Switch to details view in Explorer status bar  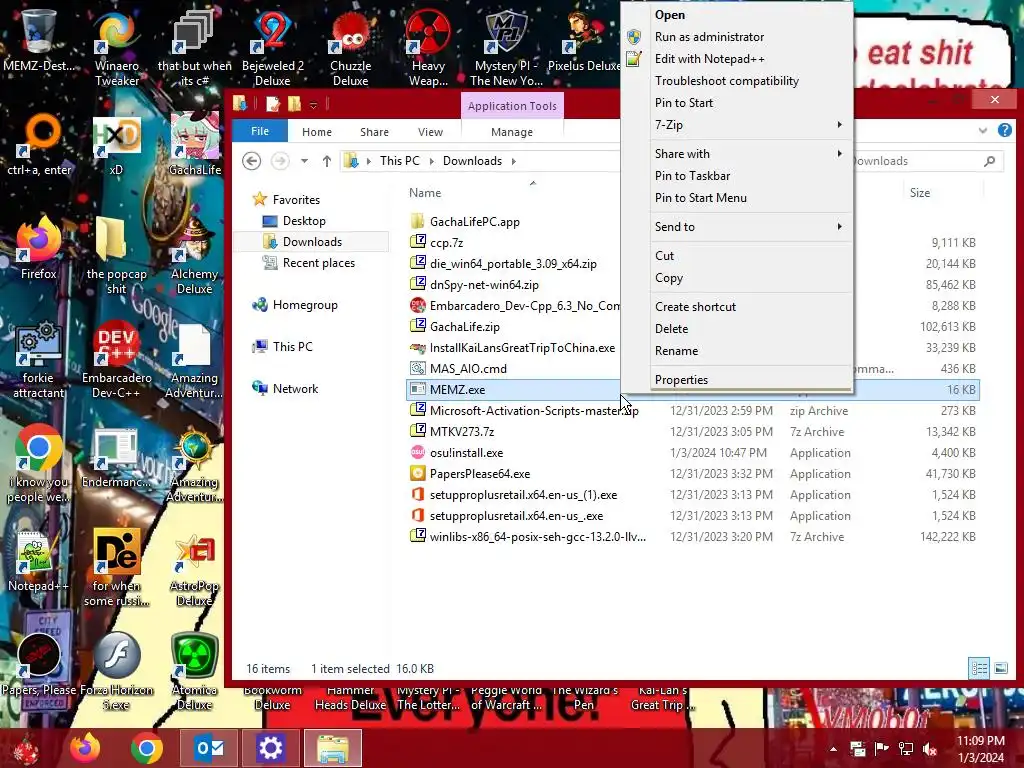[x=979, y=668]
